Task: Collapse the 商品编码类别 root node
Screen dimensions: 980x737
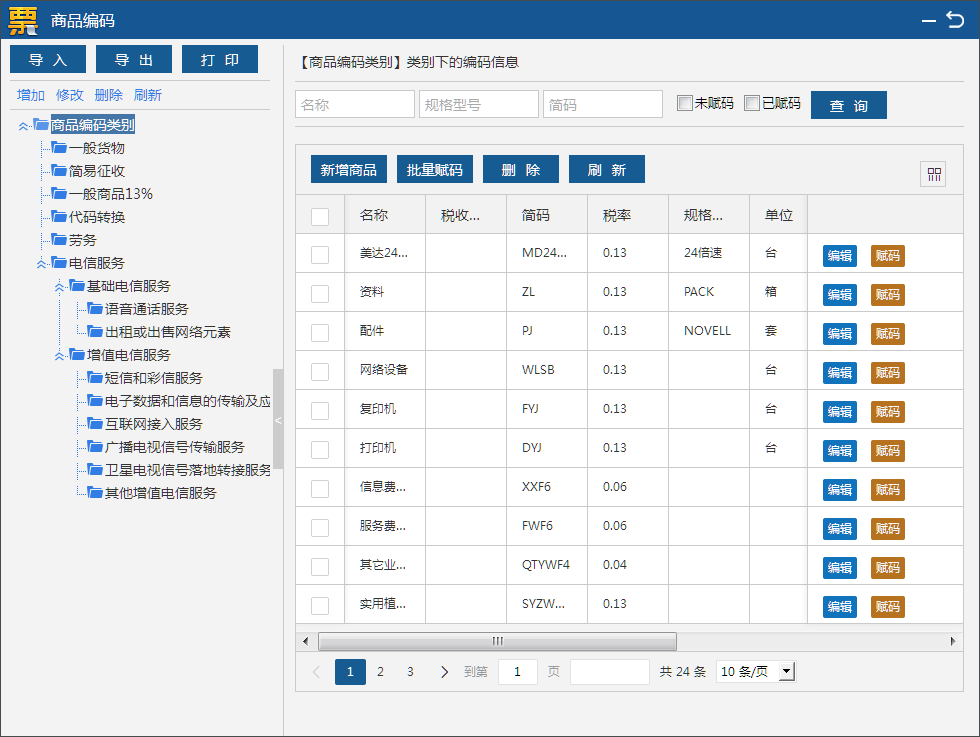Action: [x=23, y=126]
